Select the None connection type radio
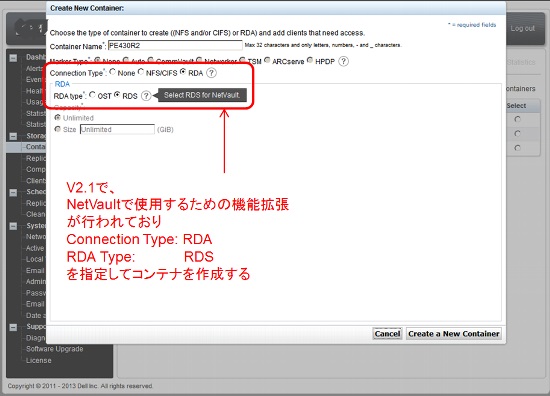Image resolution: width=550 pixels, height=396 pixels. coord(113,72)
